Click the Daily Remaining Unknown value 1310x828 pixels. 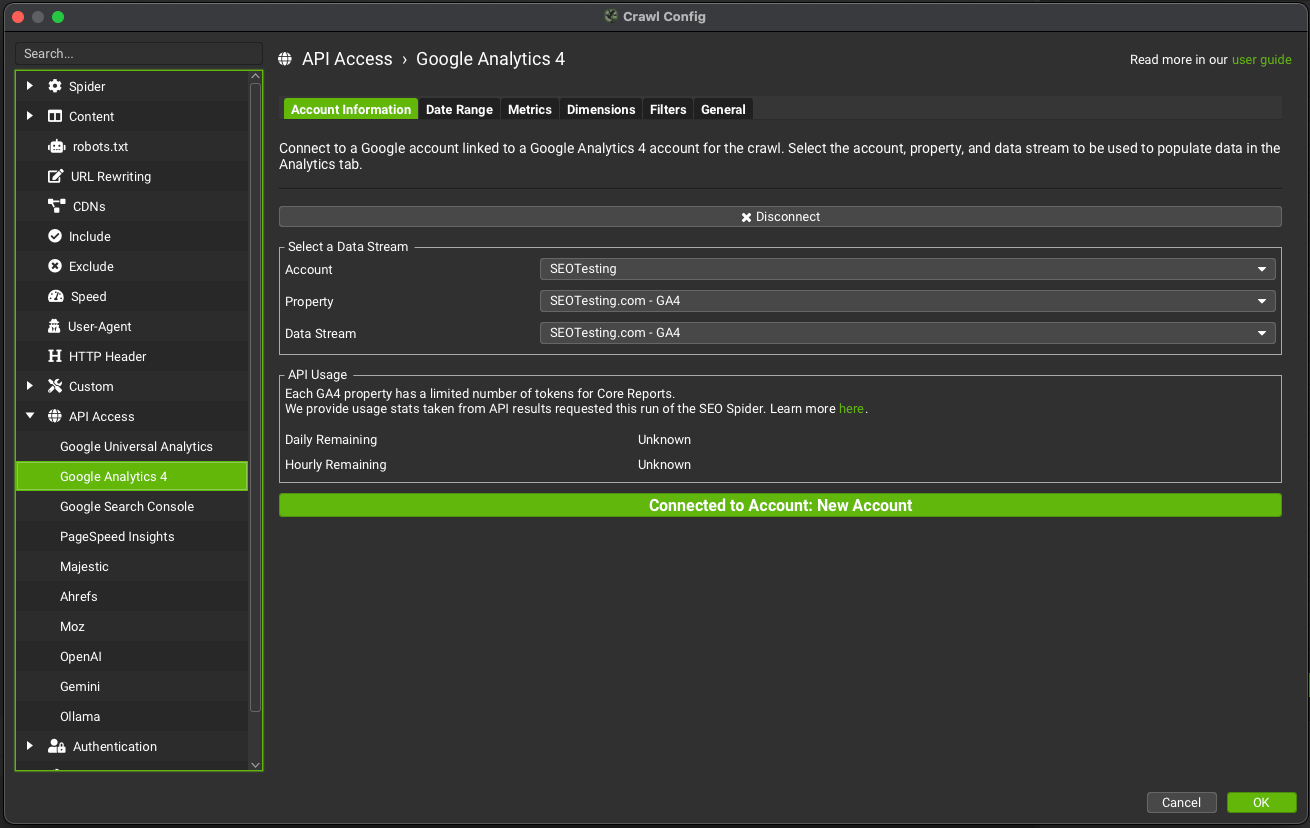(664, 440)
